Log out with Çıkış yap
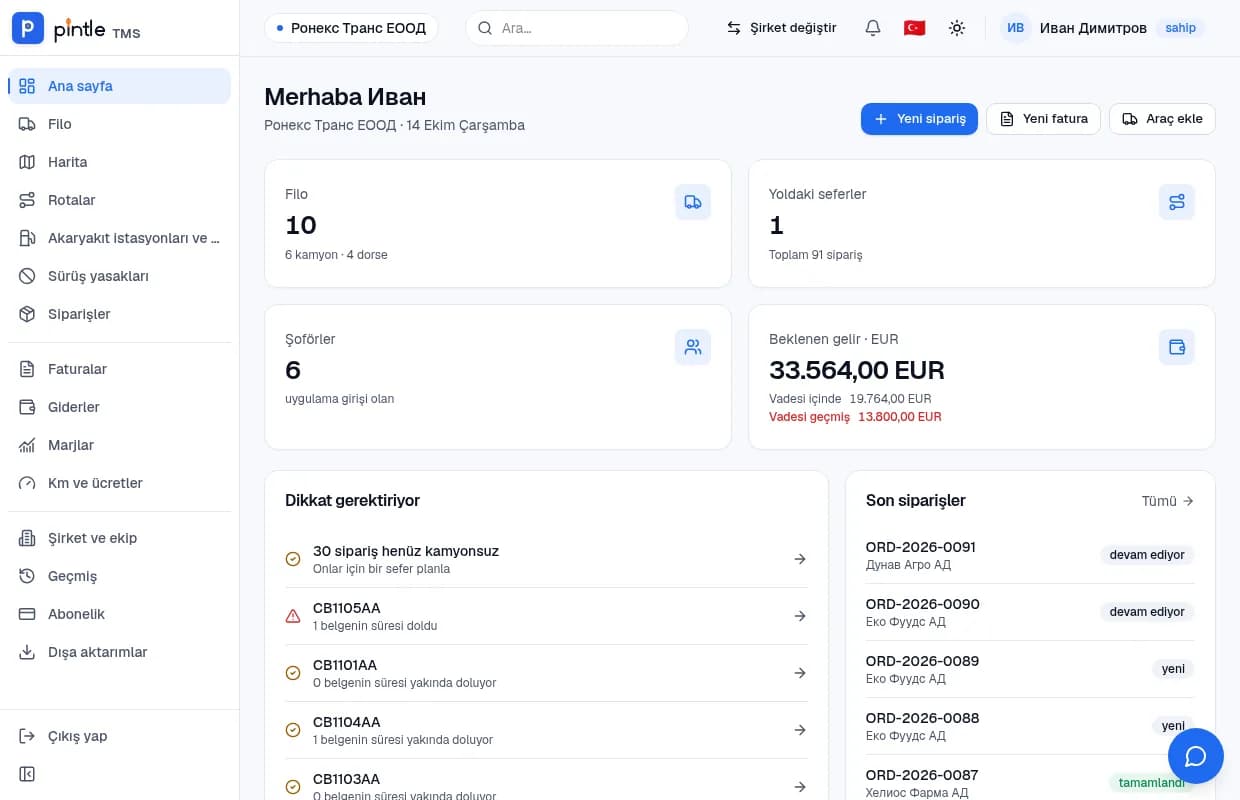 coord(120,736)
